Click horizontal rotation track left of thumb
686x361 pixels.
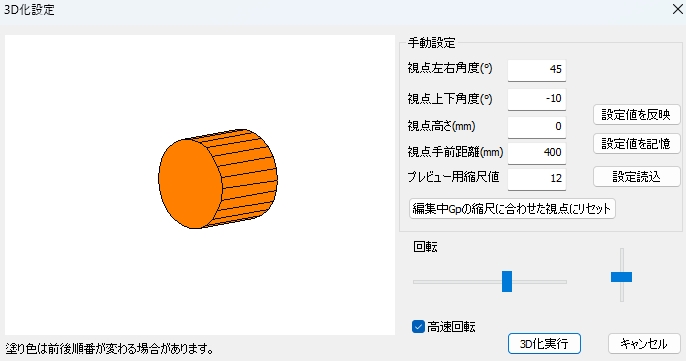457,282
